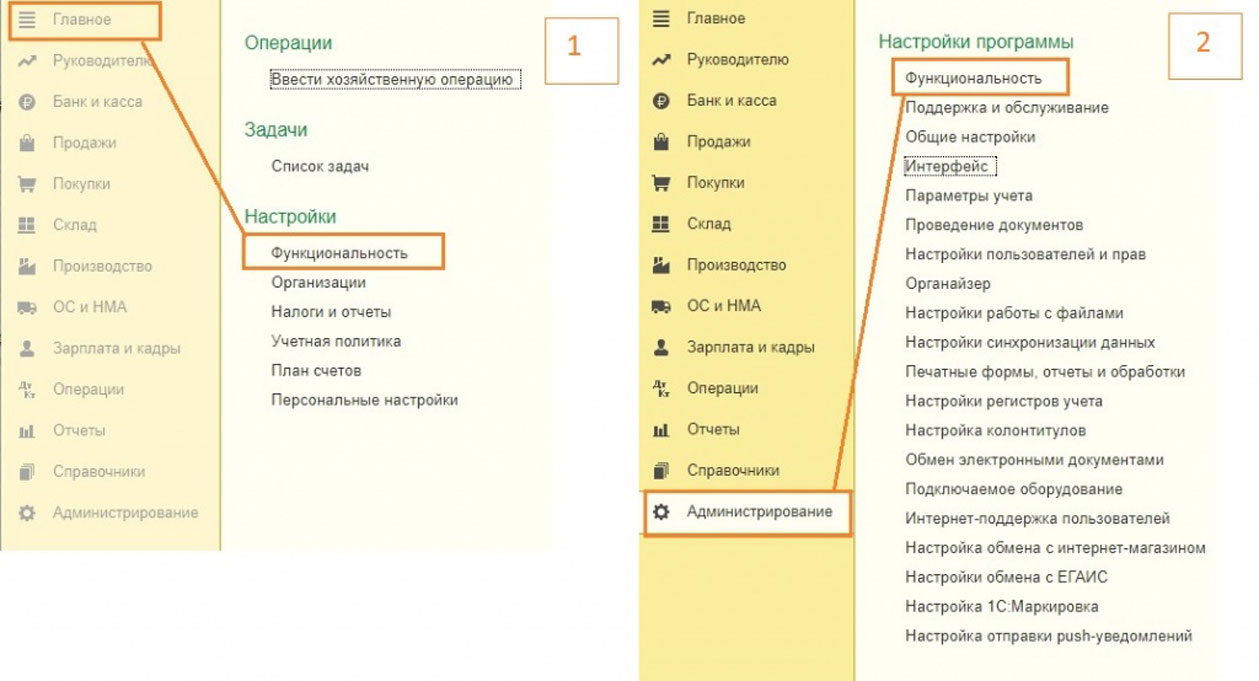
Task: Click the Продажи bag icon in the bright sidebar
Action: click(x=661, y=142)
